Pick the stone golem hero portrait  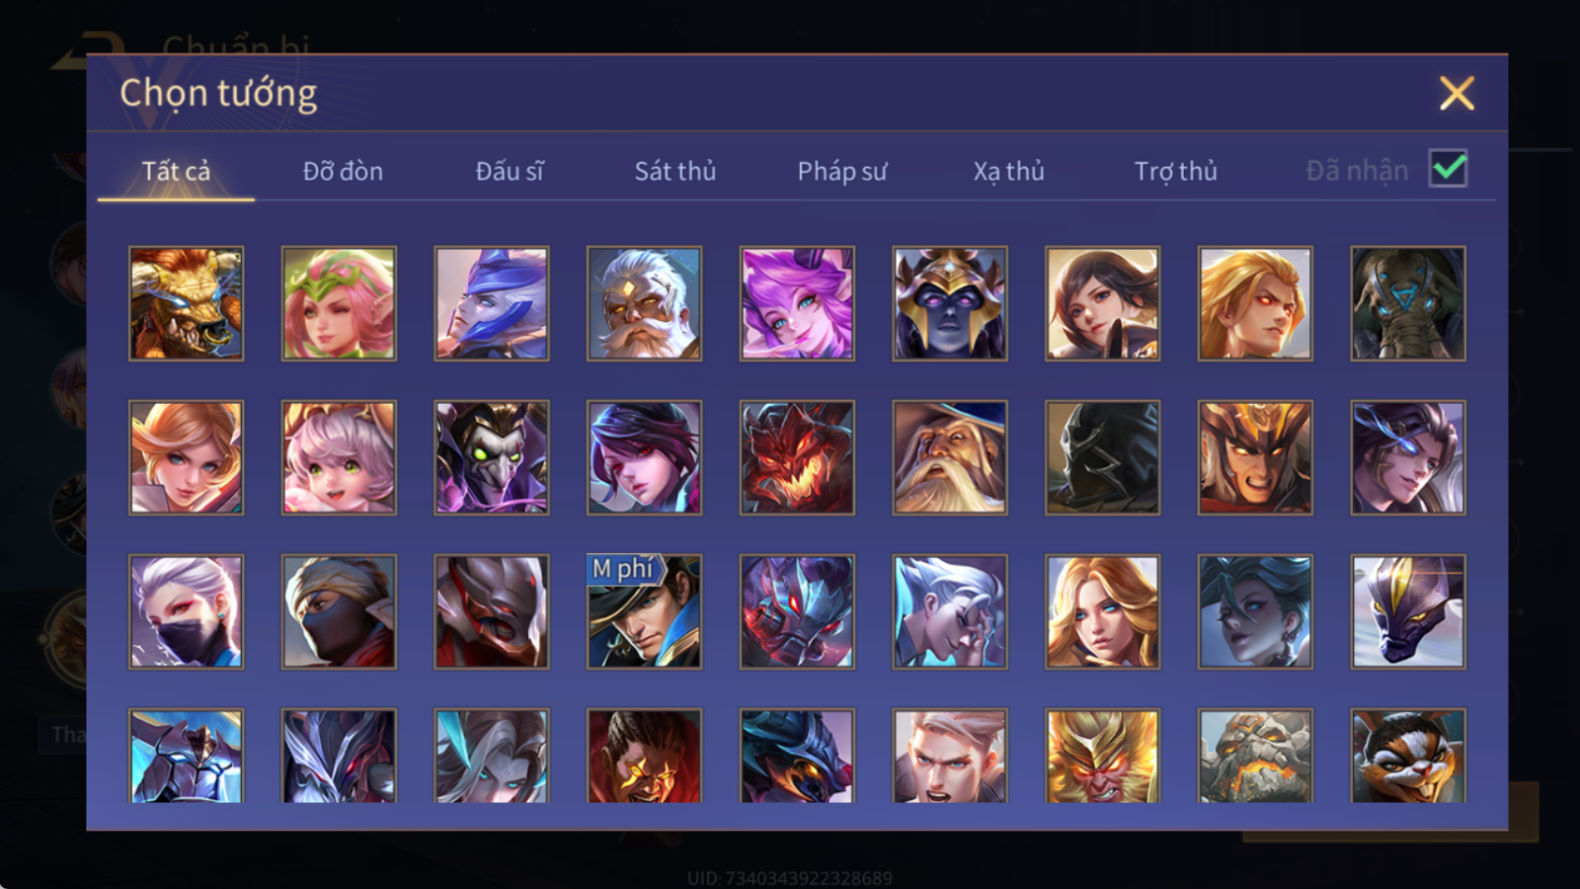pos(1255,756)
